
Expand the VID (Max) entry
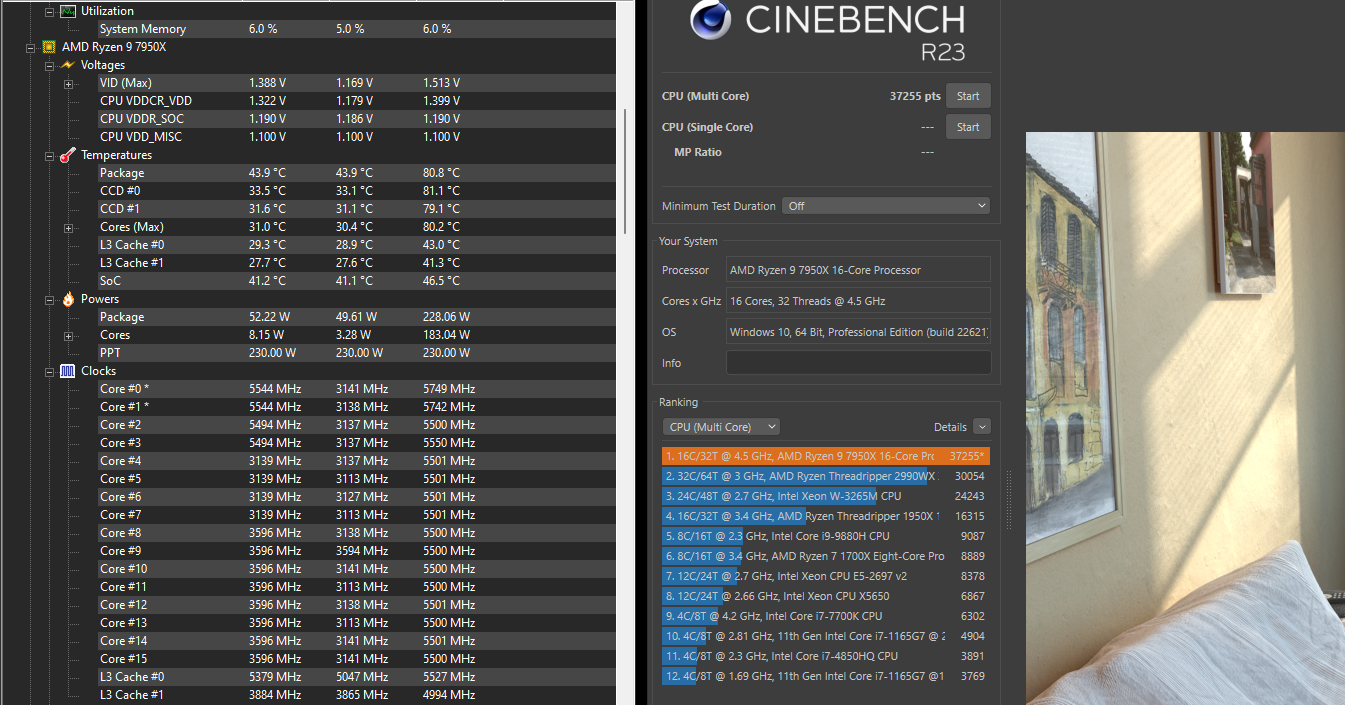point(67,82)
